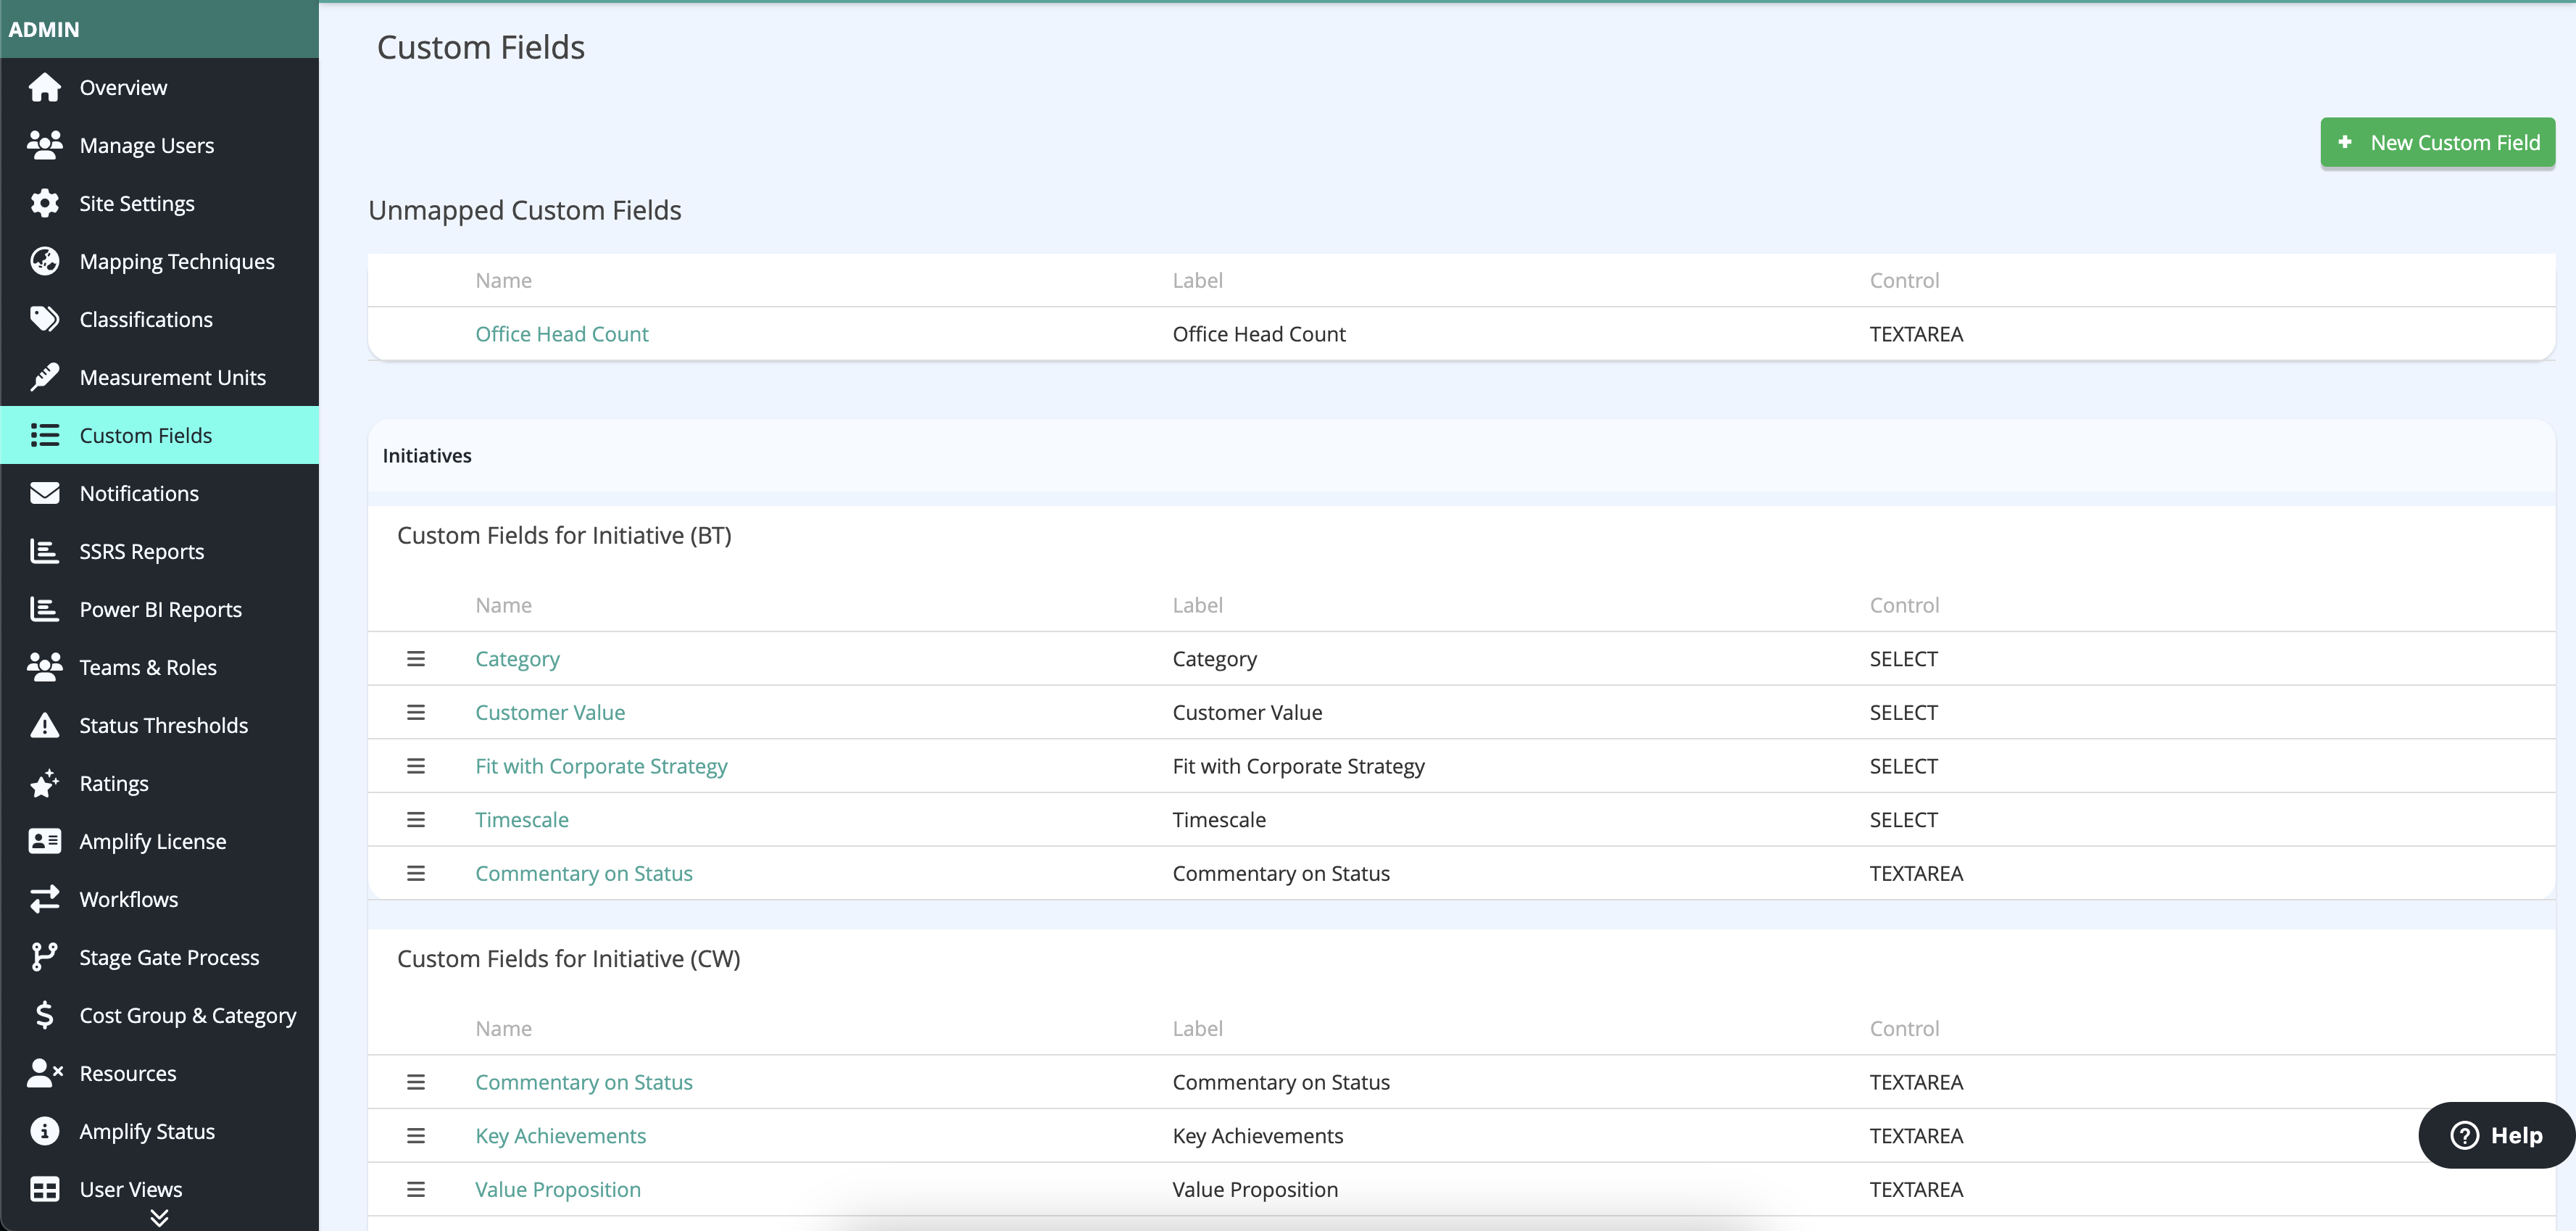Click TEXTAREA control cell for Office Head Count

pos(1916,334)
